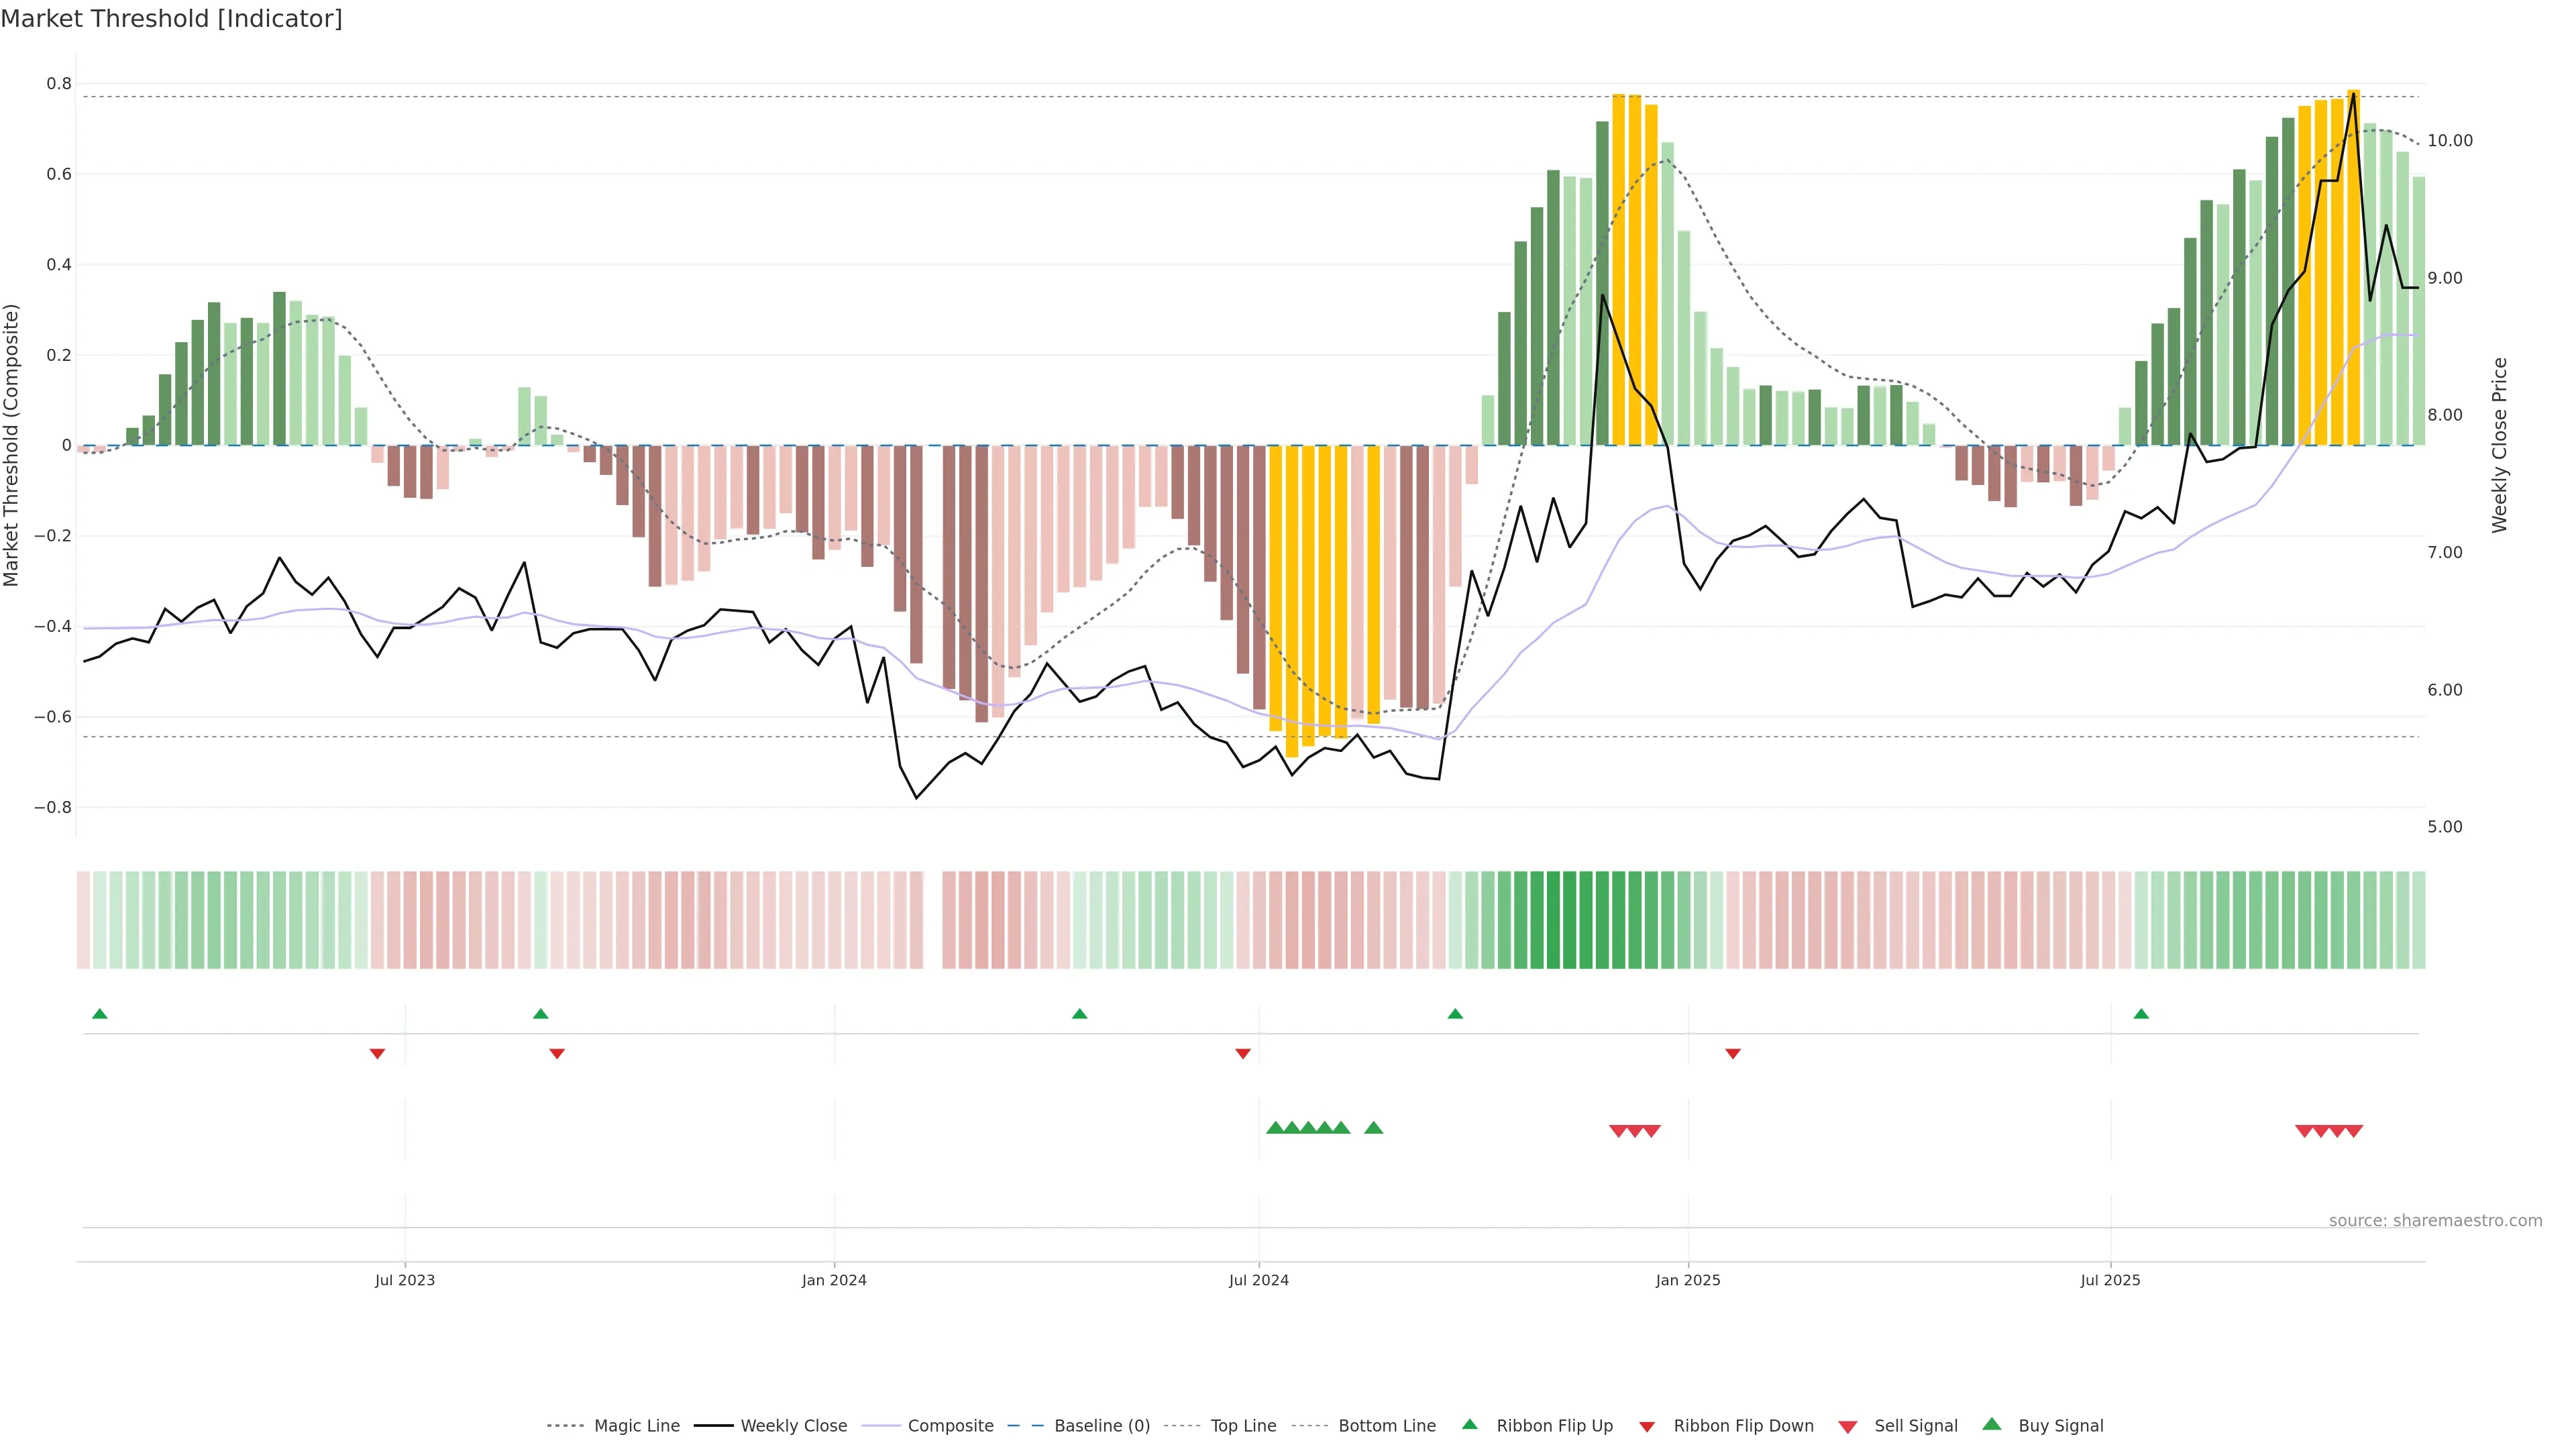Click the ribbon flip up marker near July 2025

(x=2141, y=1014)
